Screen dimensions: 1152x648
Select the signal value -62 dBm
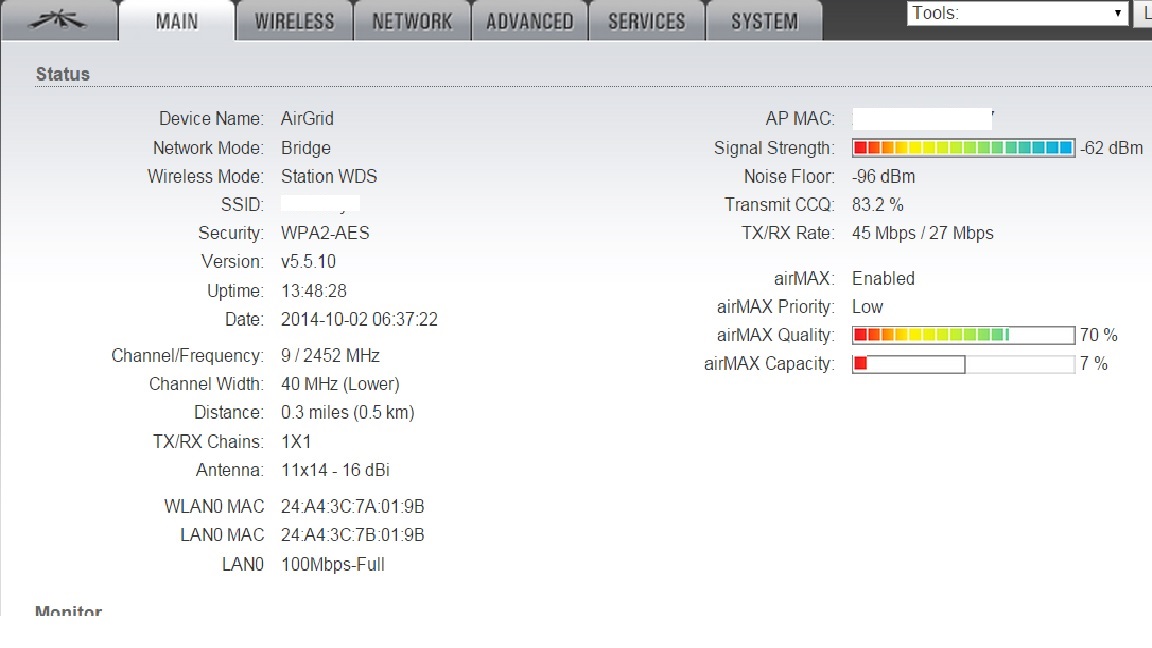tap(1112, 148)
